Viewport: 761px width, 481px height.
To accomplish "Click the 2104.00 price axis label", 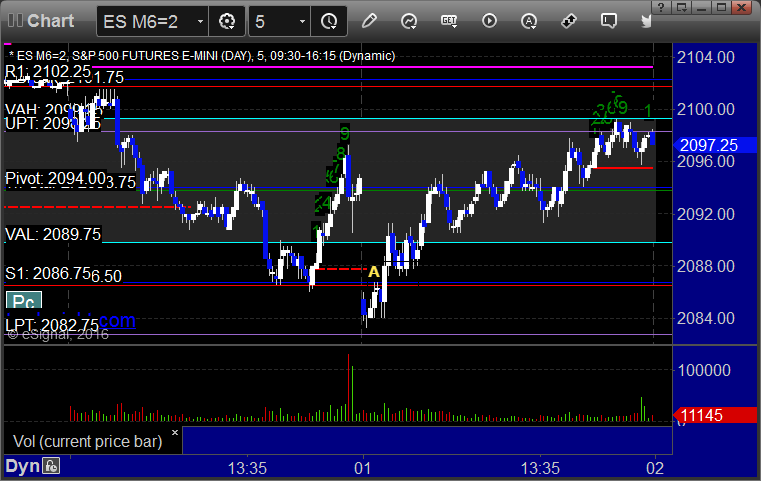I will pyautogui.click(x=706, y=57).
